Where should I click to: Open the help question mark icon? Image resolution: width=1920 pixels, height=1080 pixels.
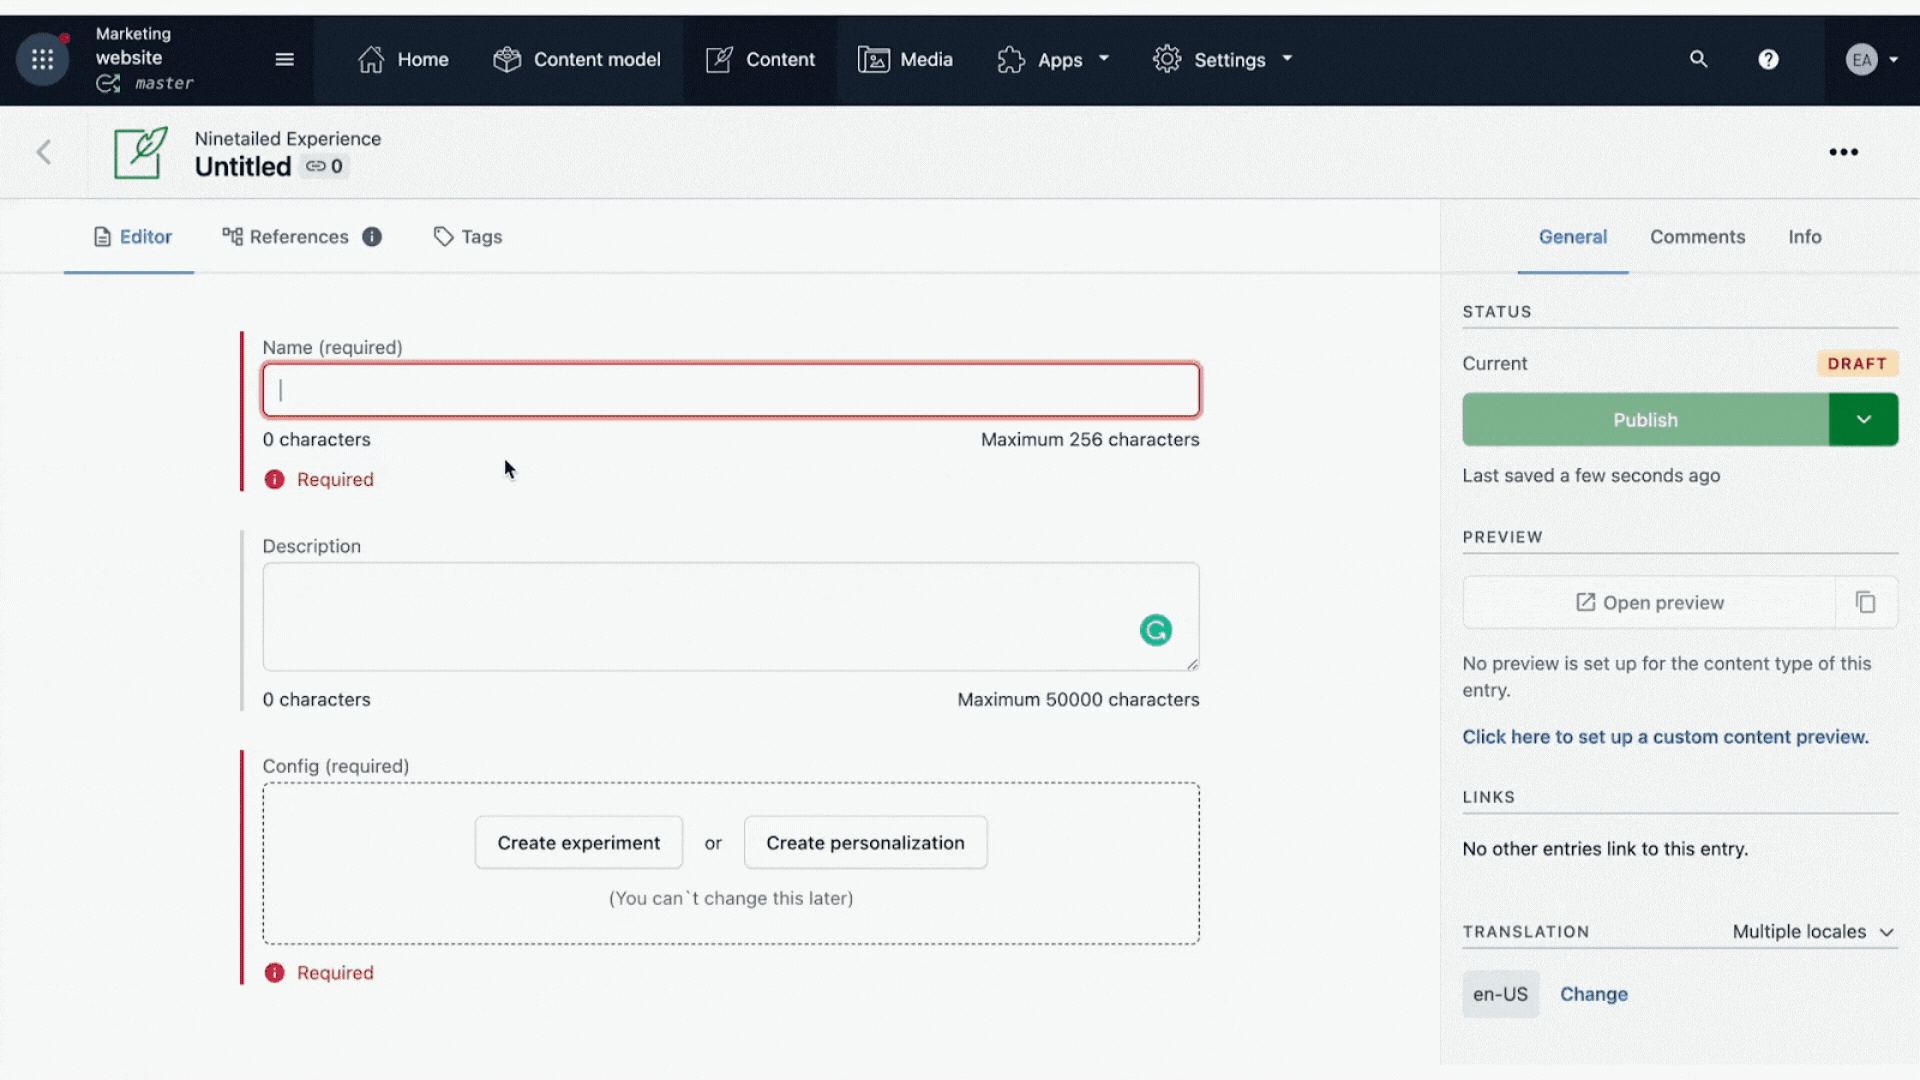click(1768, 60)
